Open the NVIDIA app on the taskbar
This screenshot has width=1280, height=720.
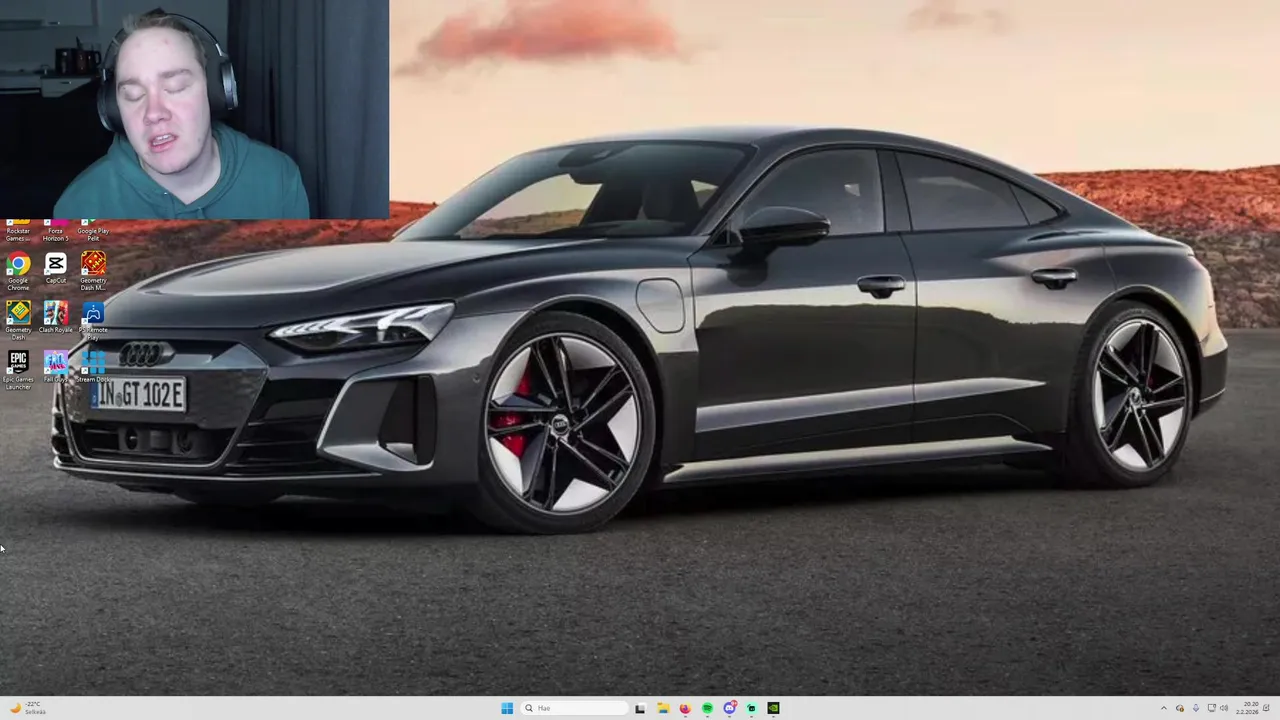774,708
